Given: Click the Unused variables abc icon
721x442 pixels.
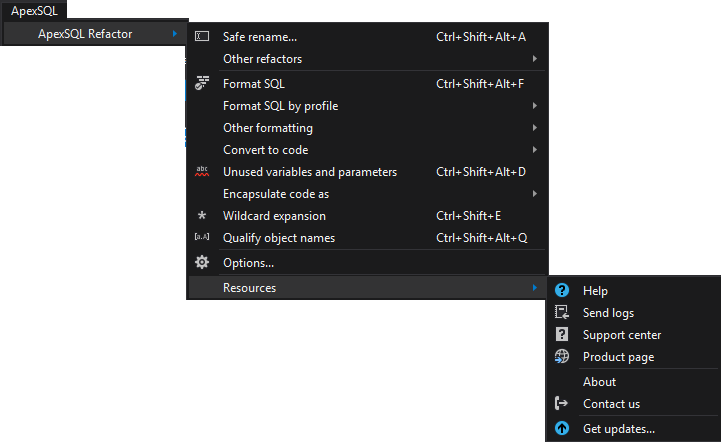Looking at the screenshot, I should pos(202,171).
